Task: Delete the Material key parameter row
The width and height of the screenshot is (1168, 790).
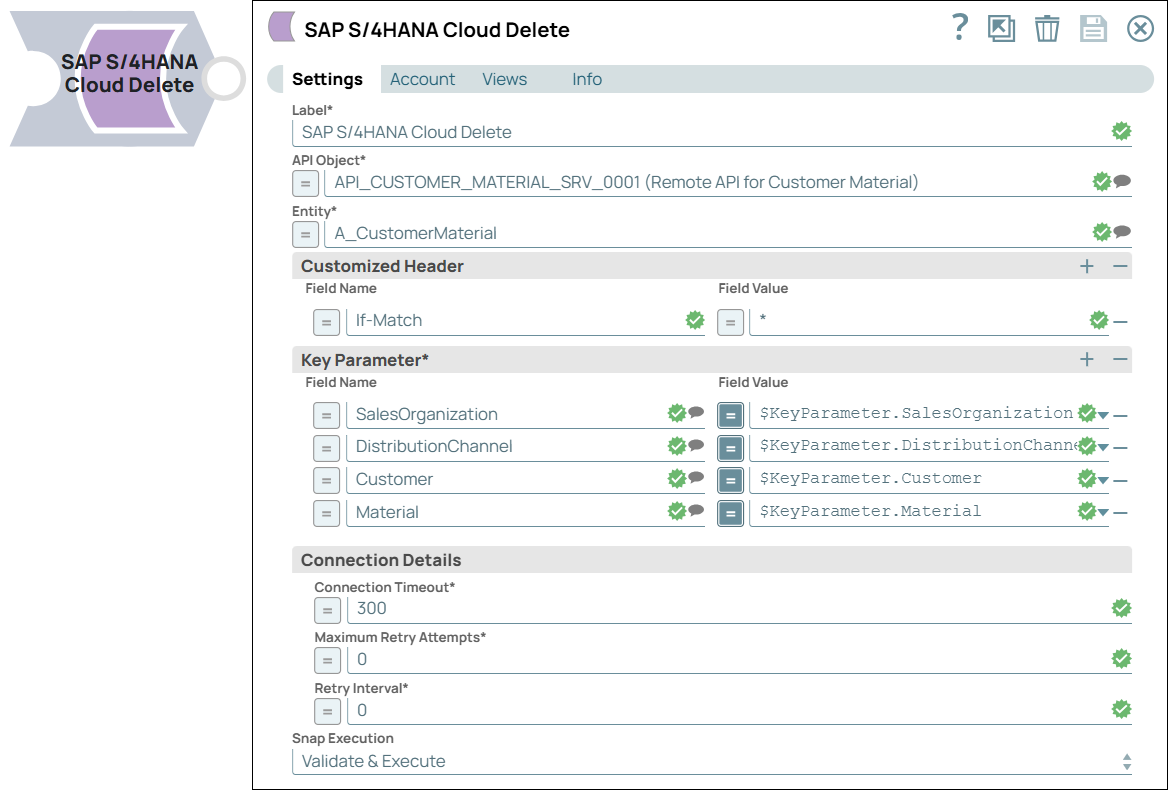Action: click(1120, 512)
